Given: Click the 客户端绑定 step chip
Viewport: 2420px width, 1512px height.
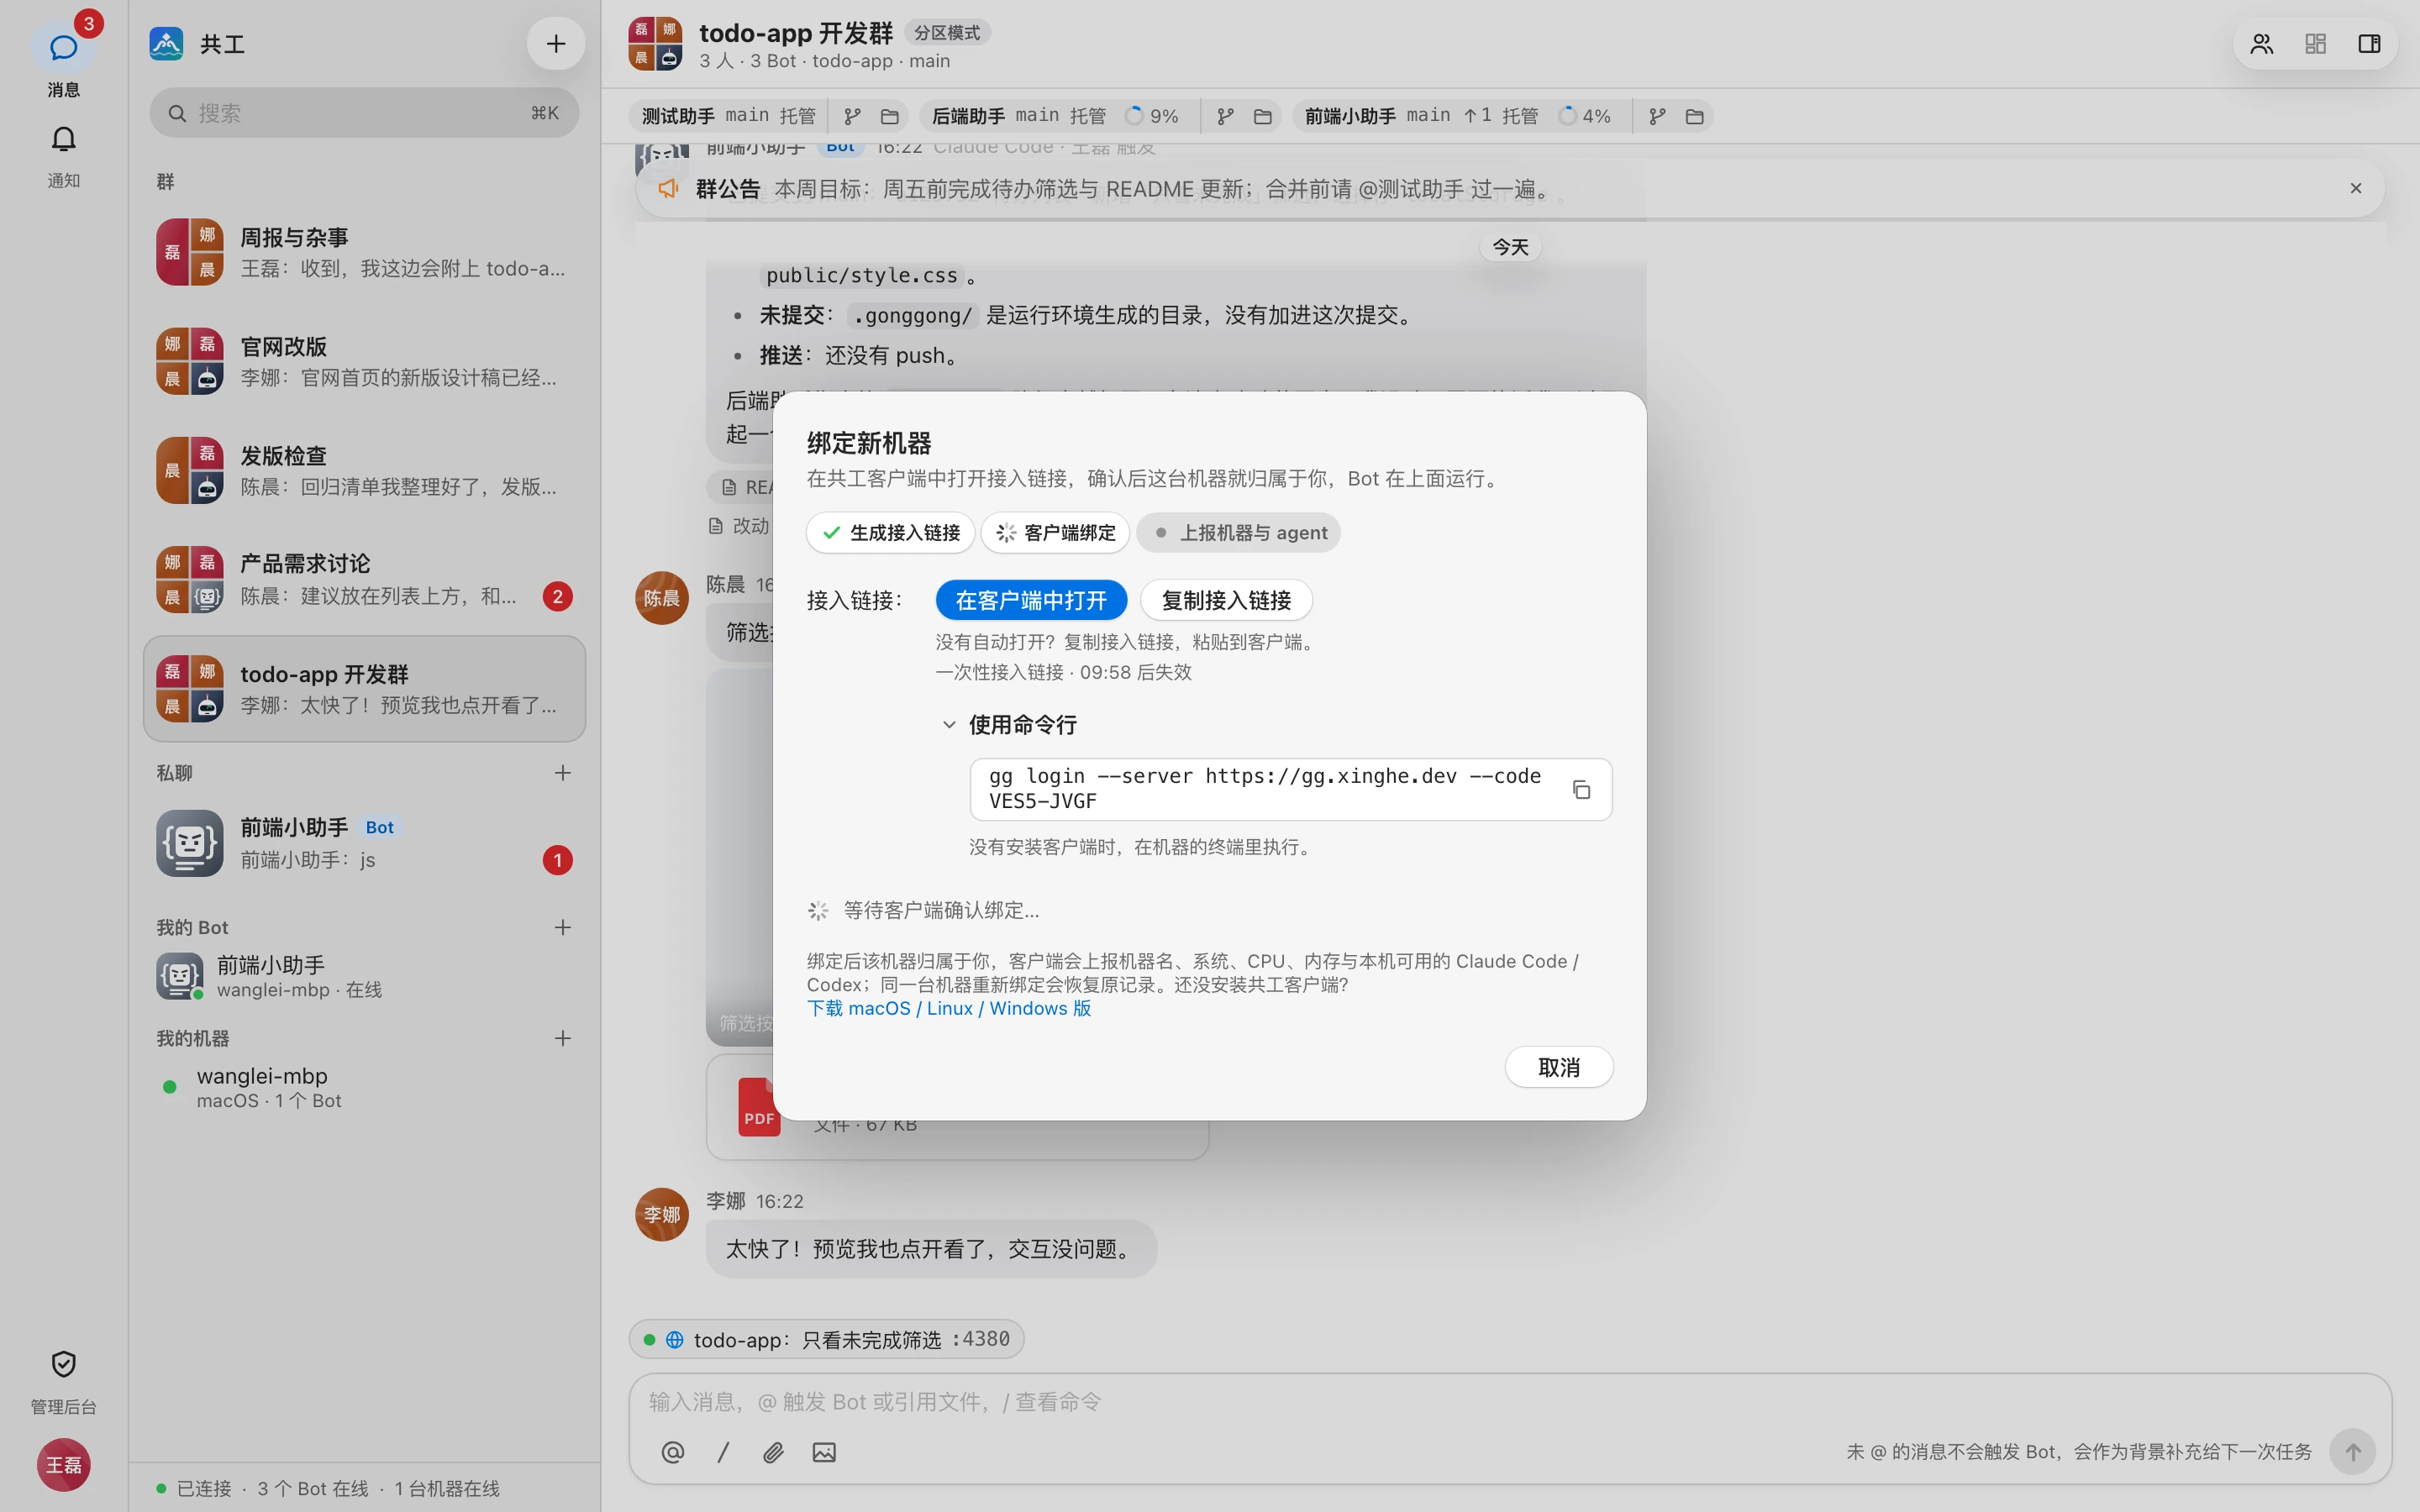Looking at the screenshot, I should coord(1055,533).
